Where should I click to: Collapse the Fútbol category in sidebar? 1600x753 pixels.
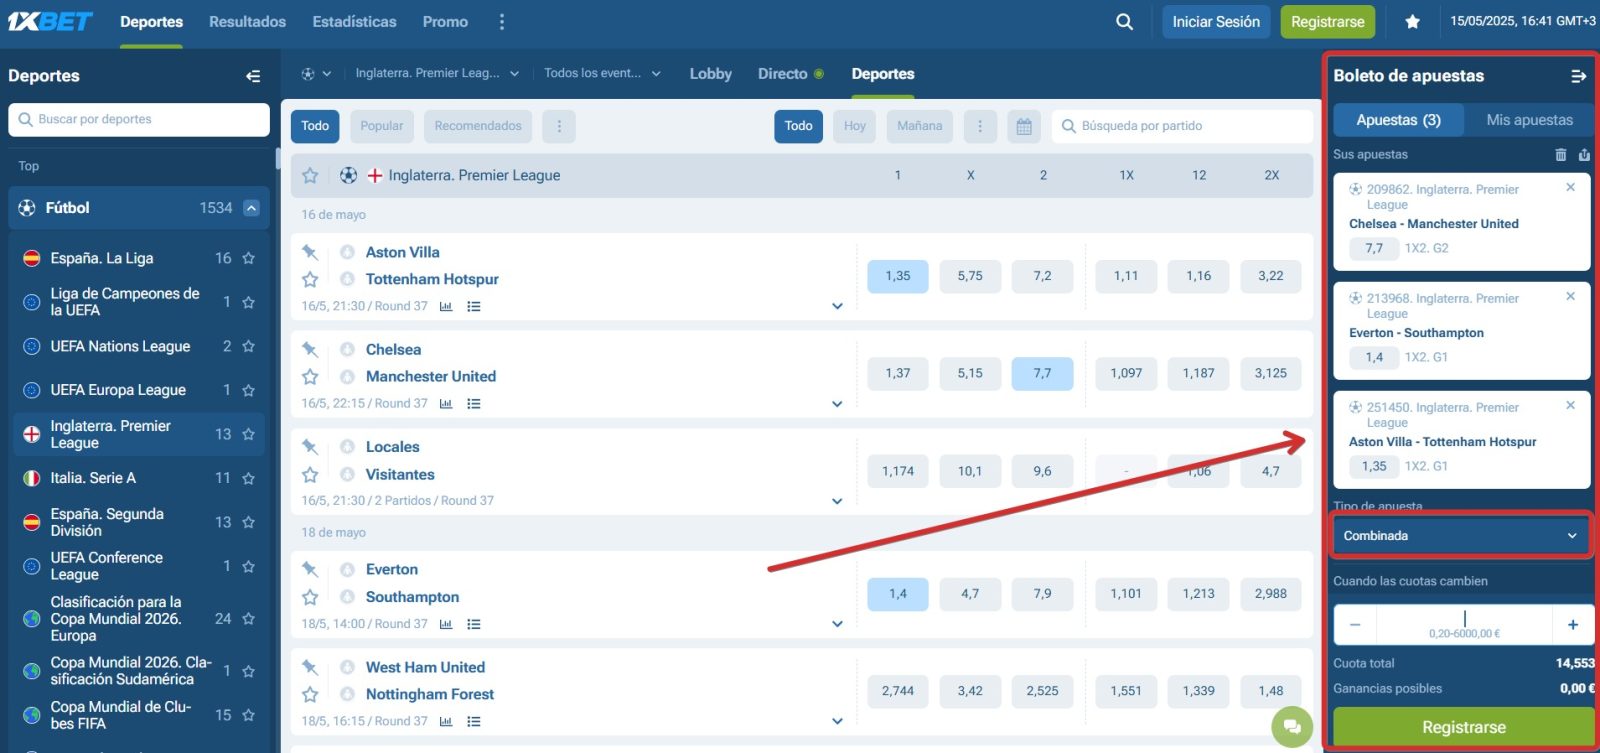coord(251,208)
